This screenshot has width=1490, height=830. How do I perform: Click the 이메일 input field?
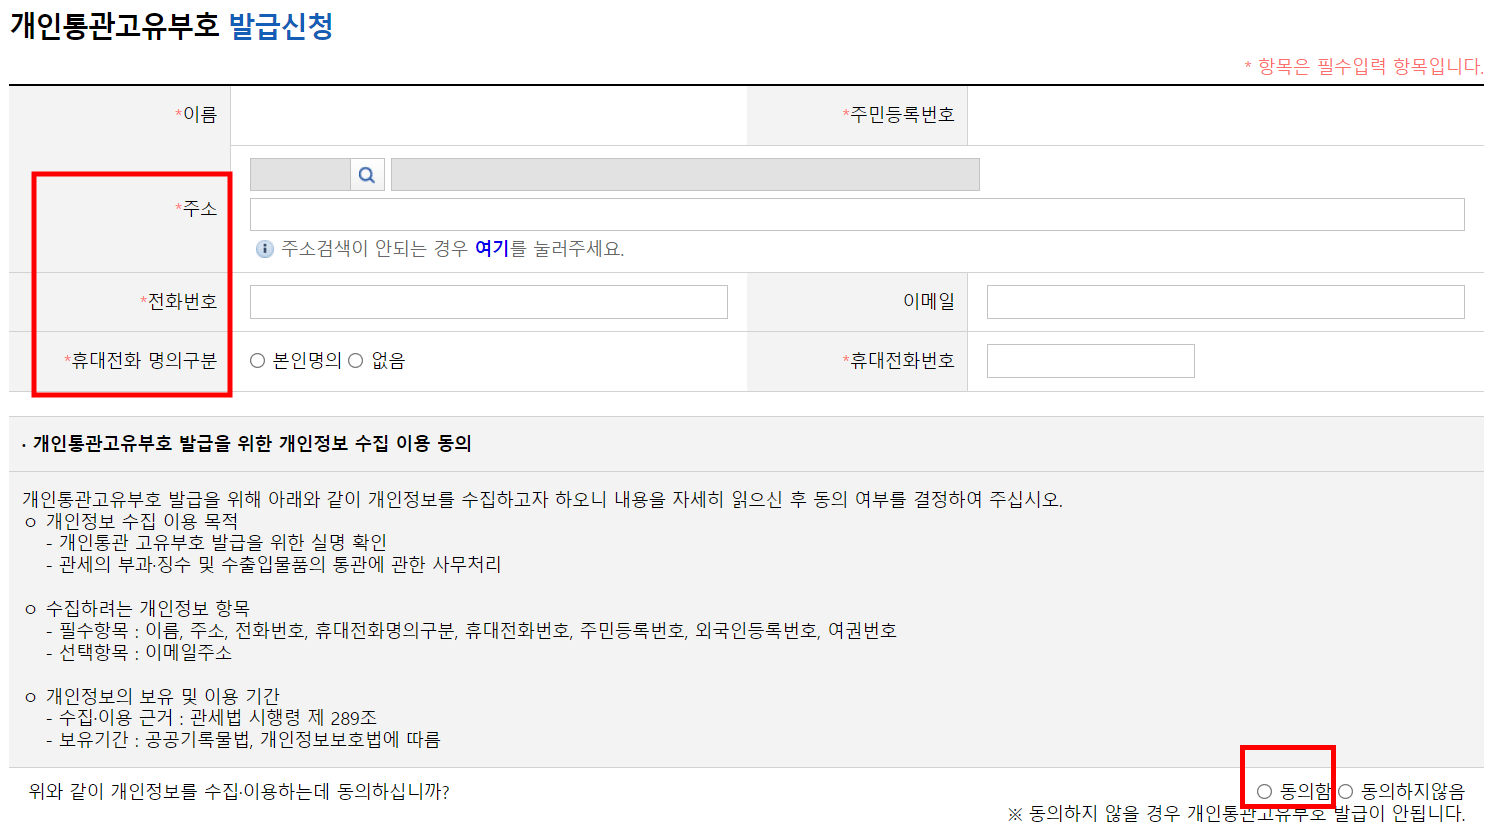pyautogui.click(x=1224, y=301)
